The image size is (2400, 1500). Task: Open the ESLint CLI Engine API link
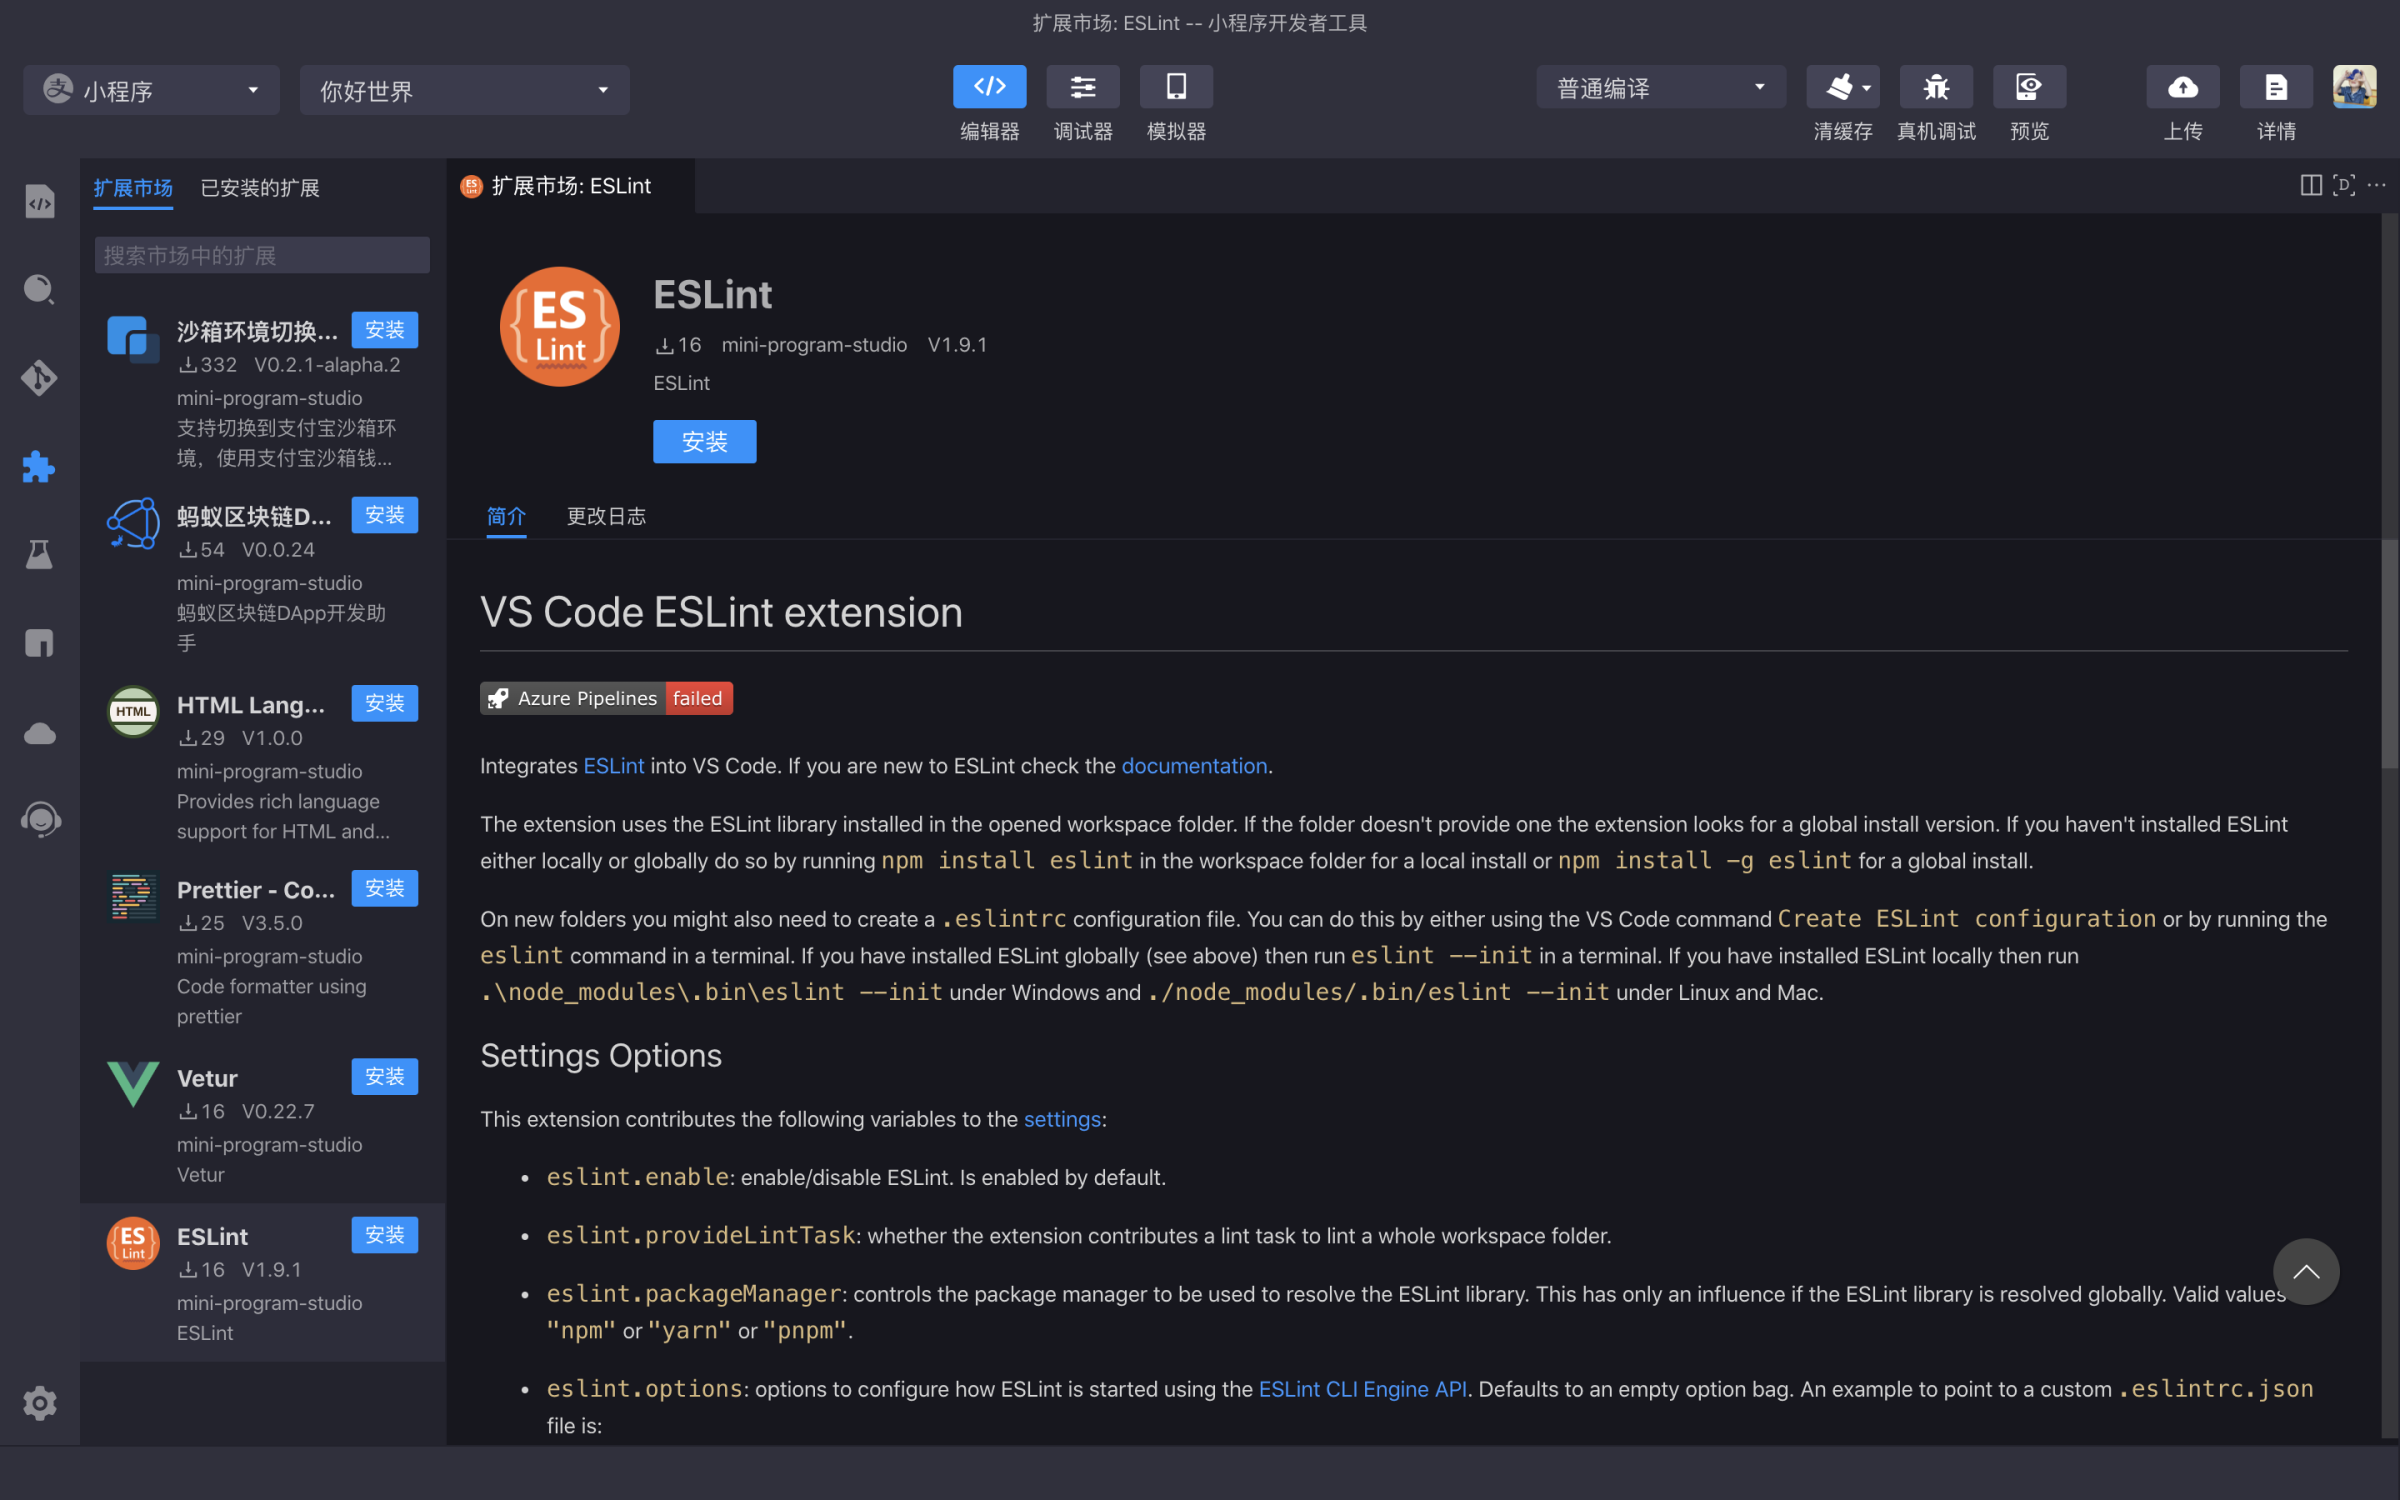tap(1362, 1389)
